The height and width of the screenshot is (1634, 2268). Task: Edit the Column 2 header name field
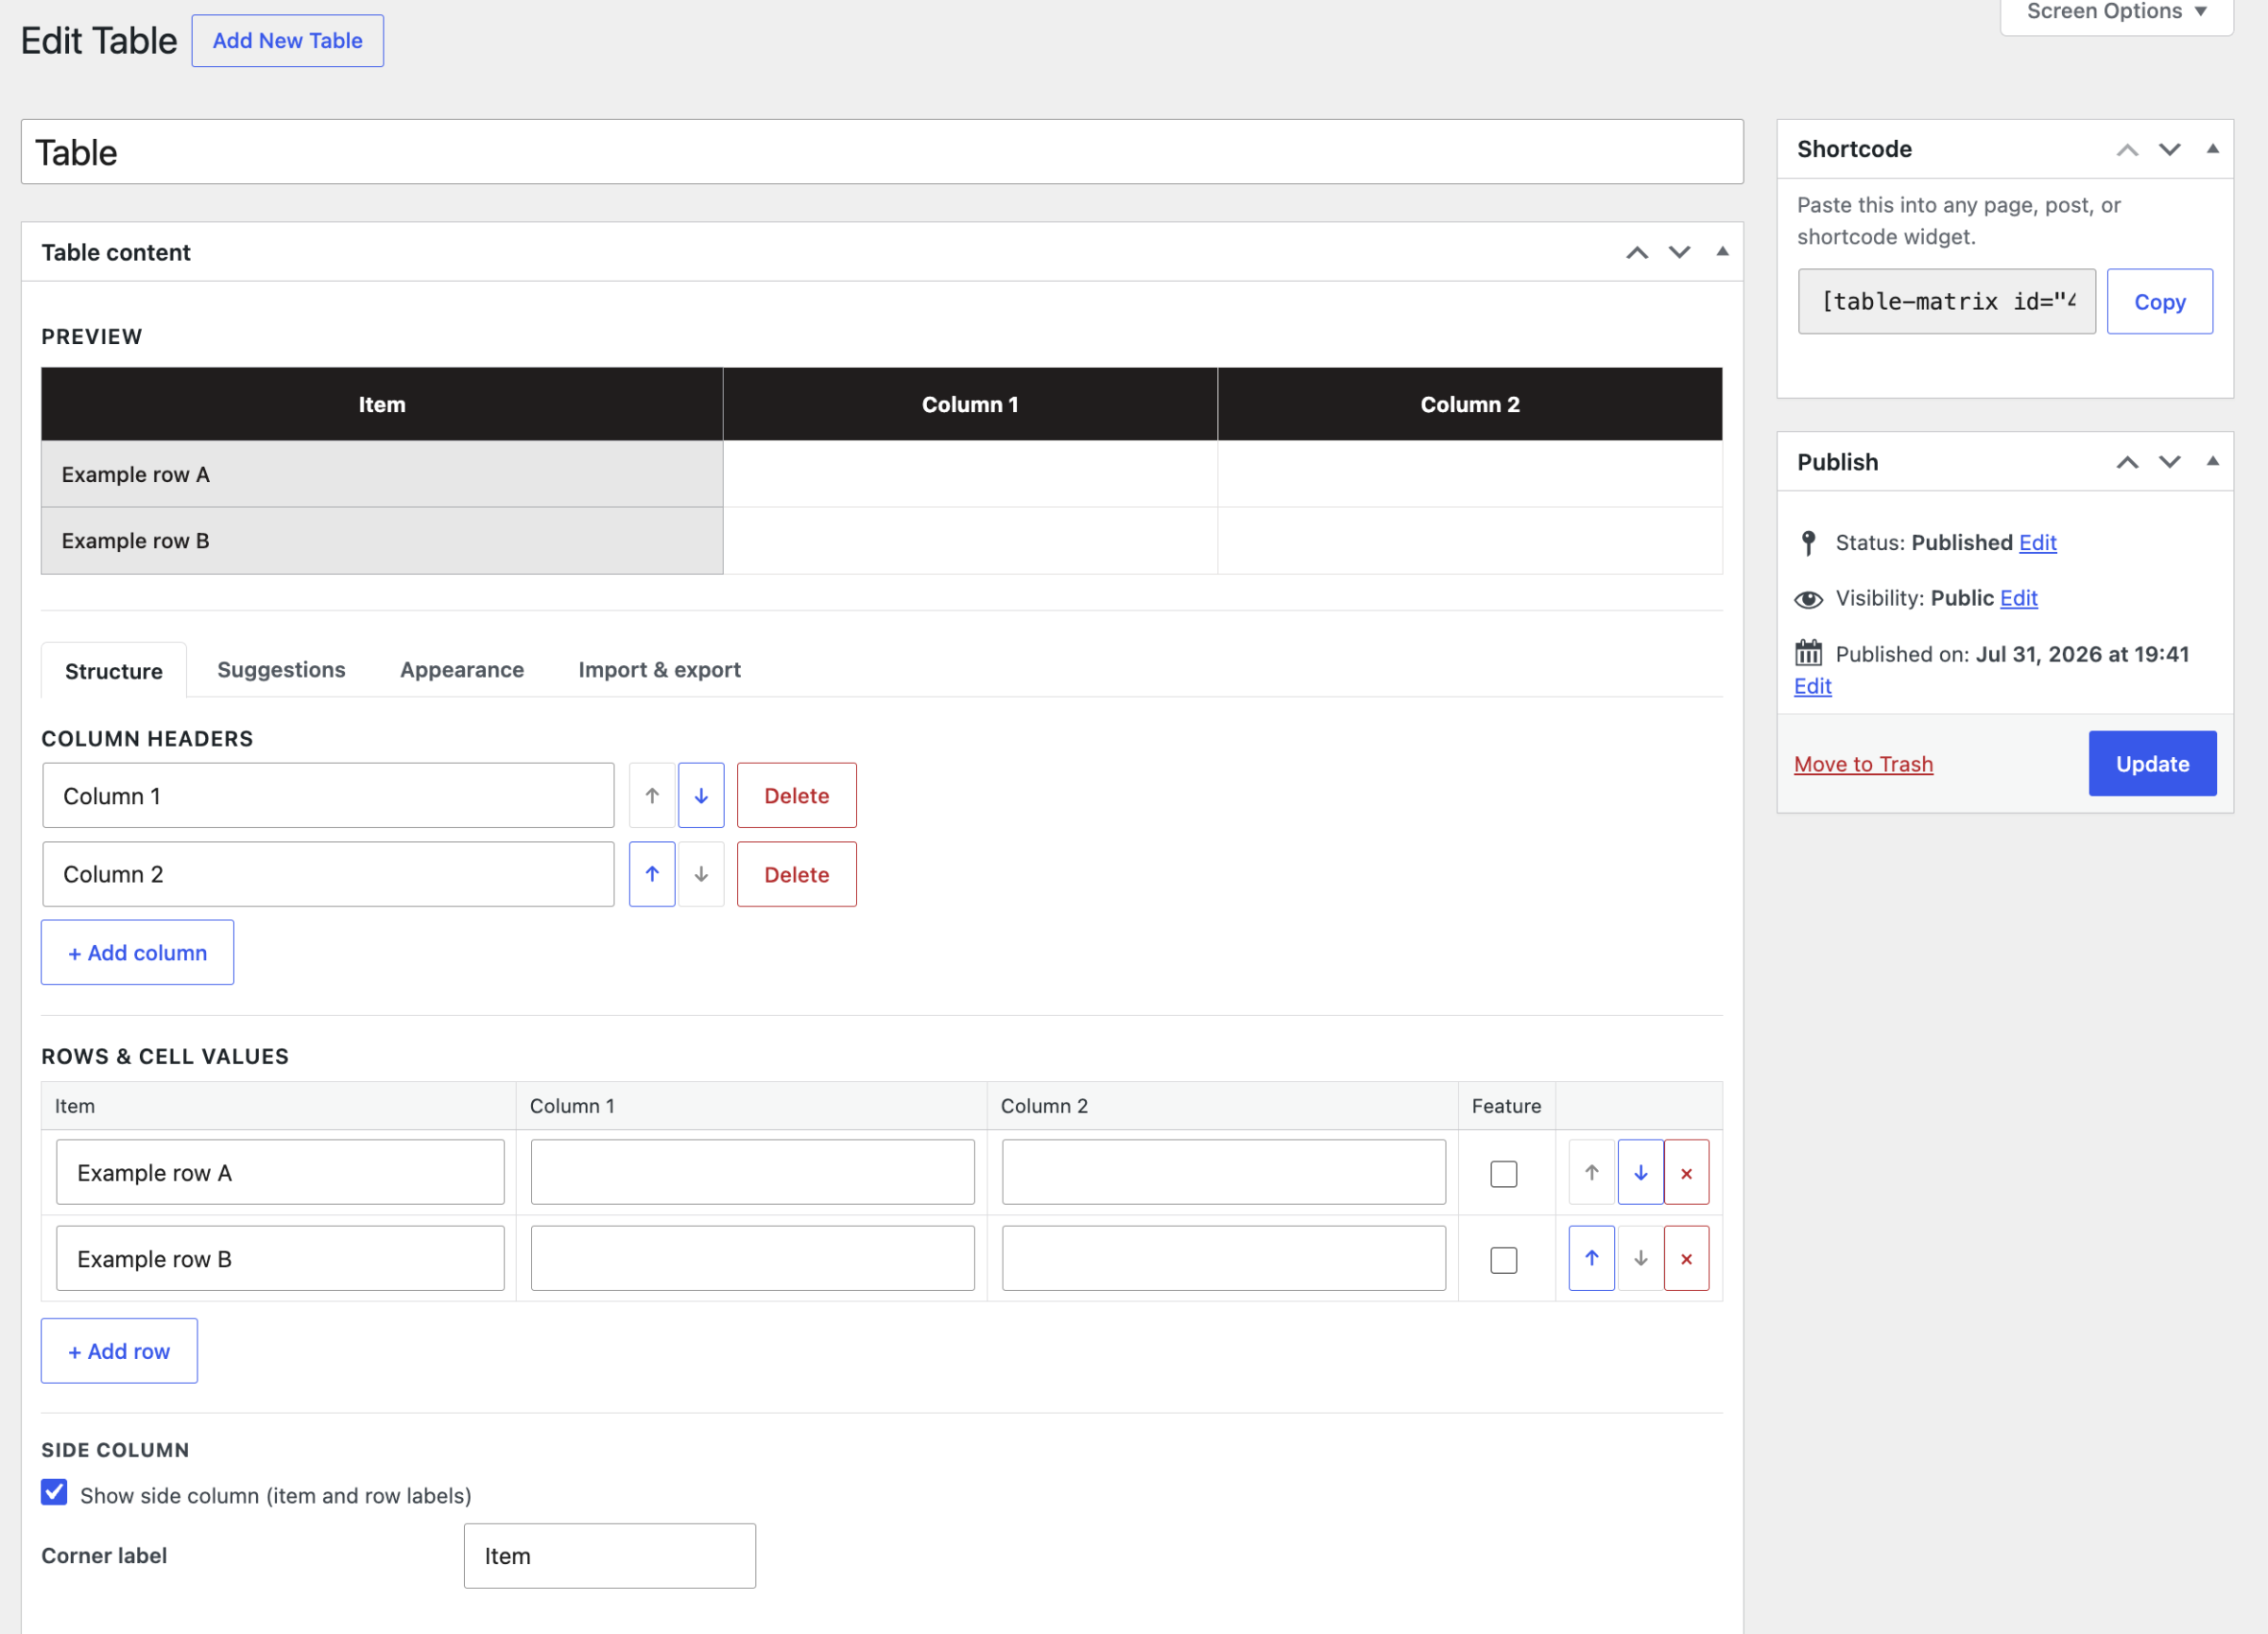328,874
